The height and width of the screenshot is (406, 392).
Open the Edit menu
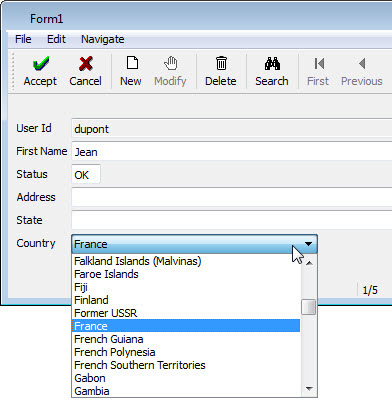[x=56, y=39]
